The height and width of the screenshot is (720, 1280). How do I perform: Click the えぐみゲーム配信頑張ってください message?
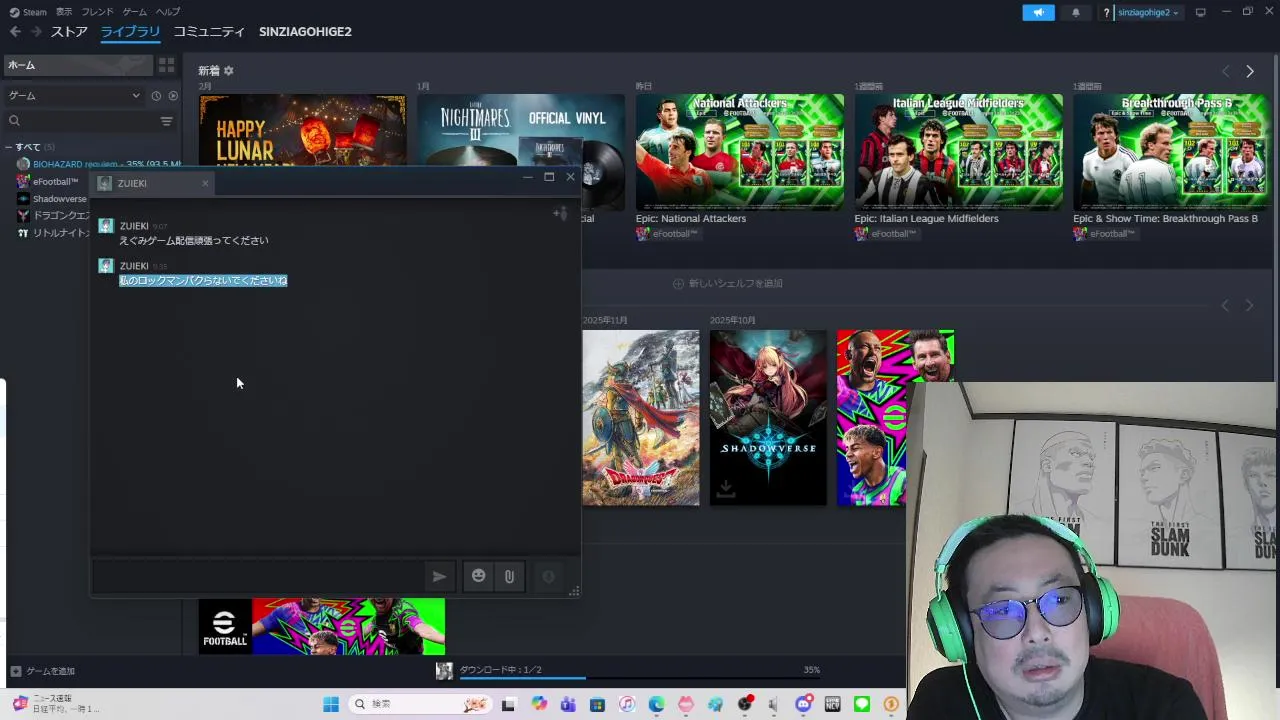tap(193, 241)
